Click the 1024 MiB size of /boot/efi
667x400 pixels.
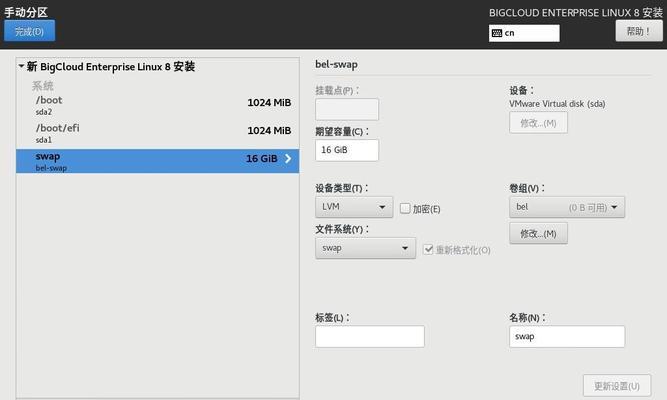click(x=269, y=131)
